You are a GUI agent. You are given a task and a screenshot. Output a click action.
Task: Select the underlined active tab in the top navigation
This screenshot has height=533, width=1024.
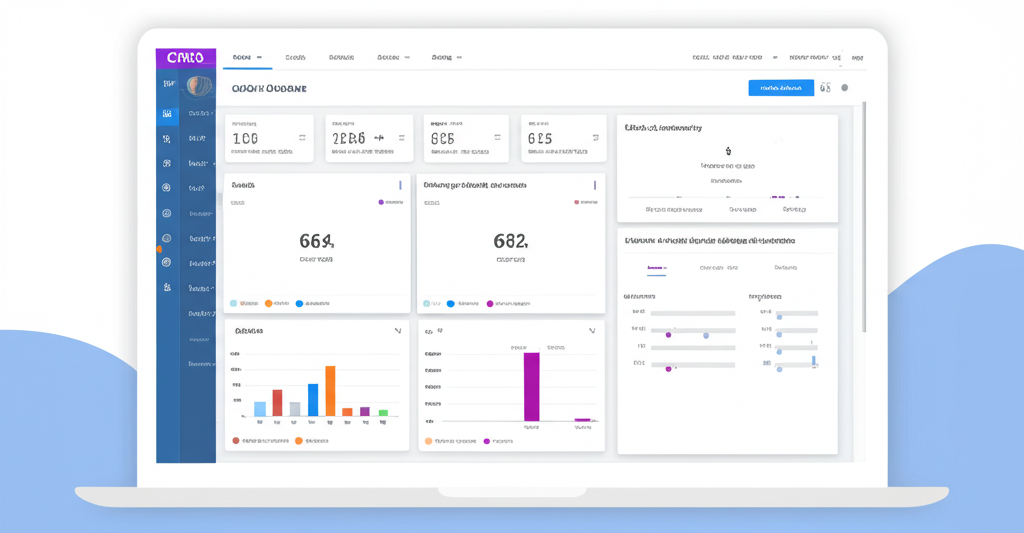point(247,58)
